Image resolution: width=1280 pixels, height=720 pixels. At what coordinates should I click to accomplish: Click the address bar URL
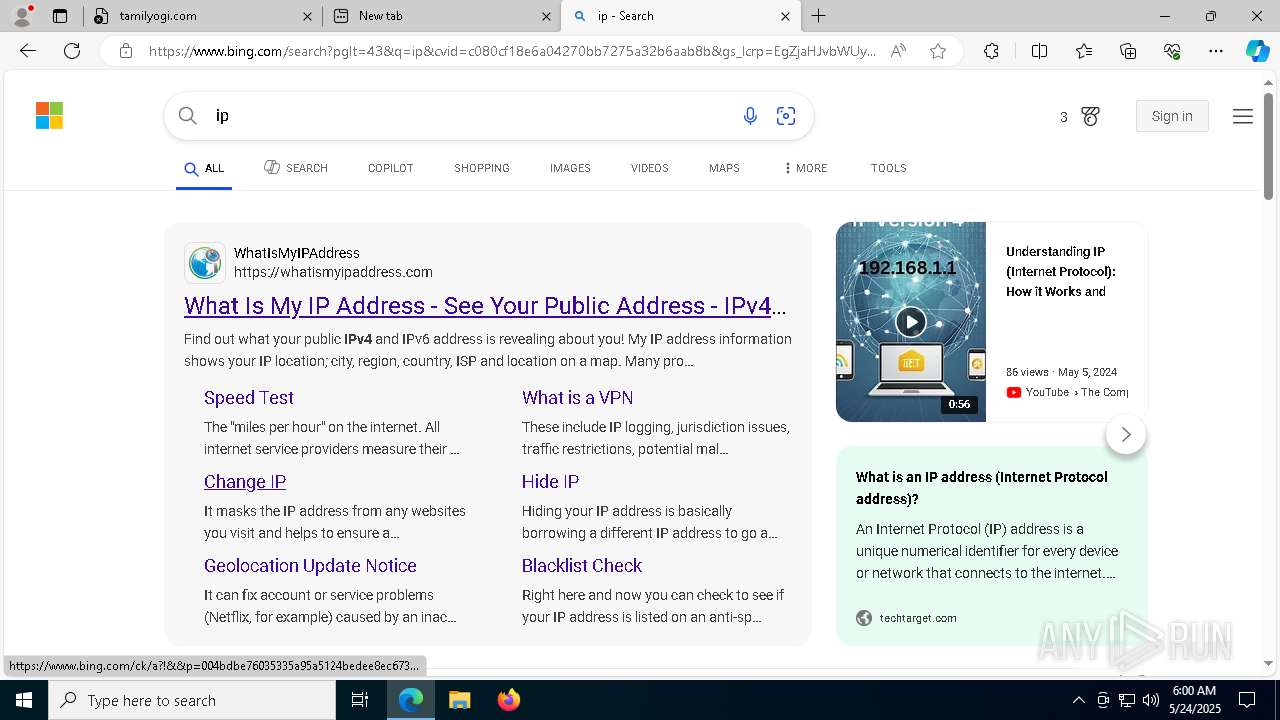click(512, 51)
